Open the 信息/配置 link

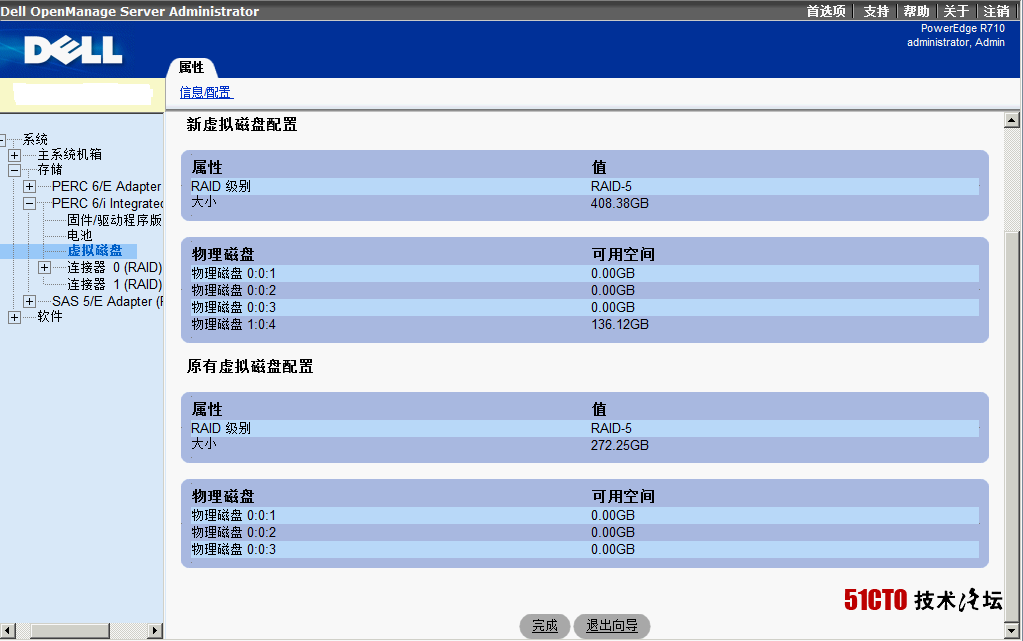(206, 93)
